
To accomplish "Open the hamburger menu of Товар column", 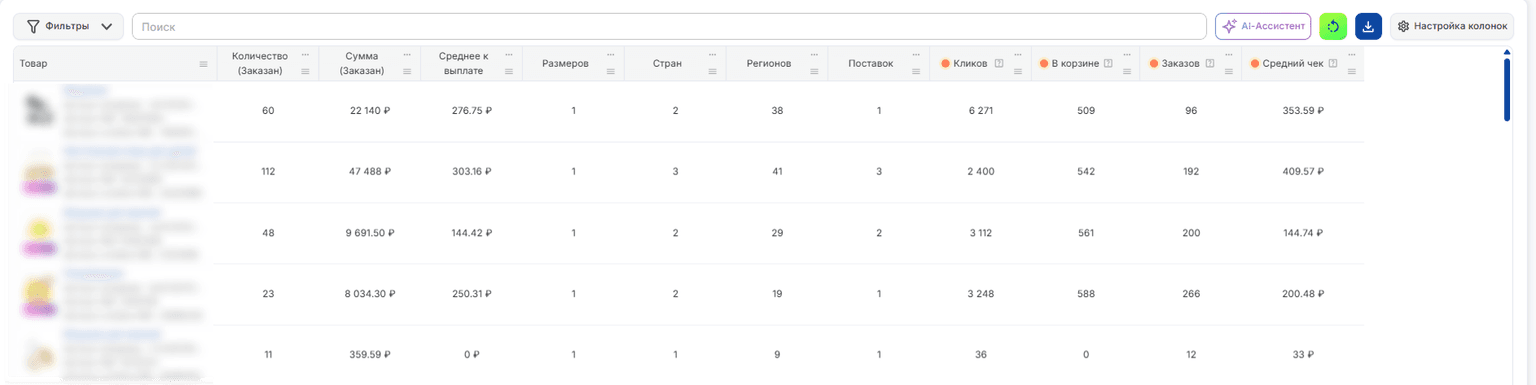I will coord(204,64).
